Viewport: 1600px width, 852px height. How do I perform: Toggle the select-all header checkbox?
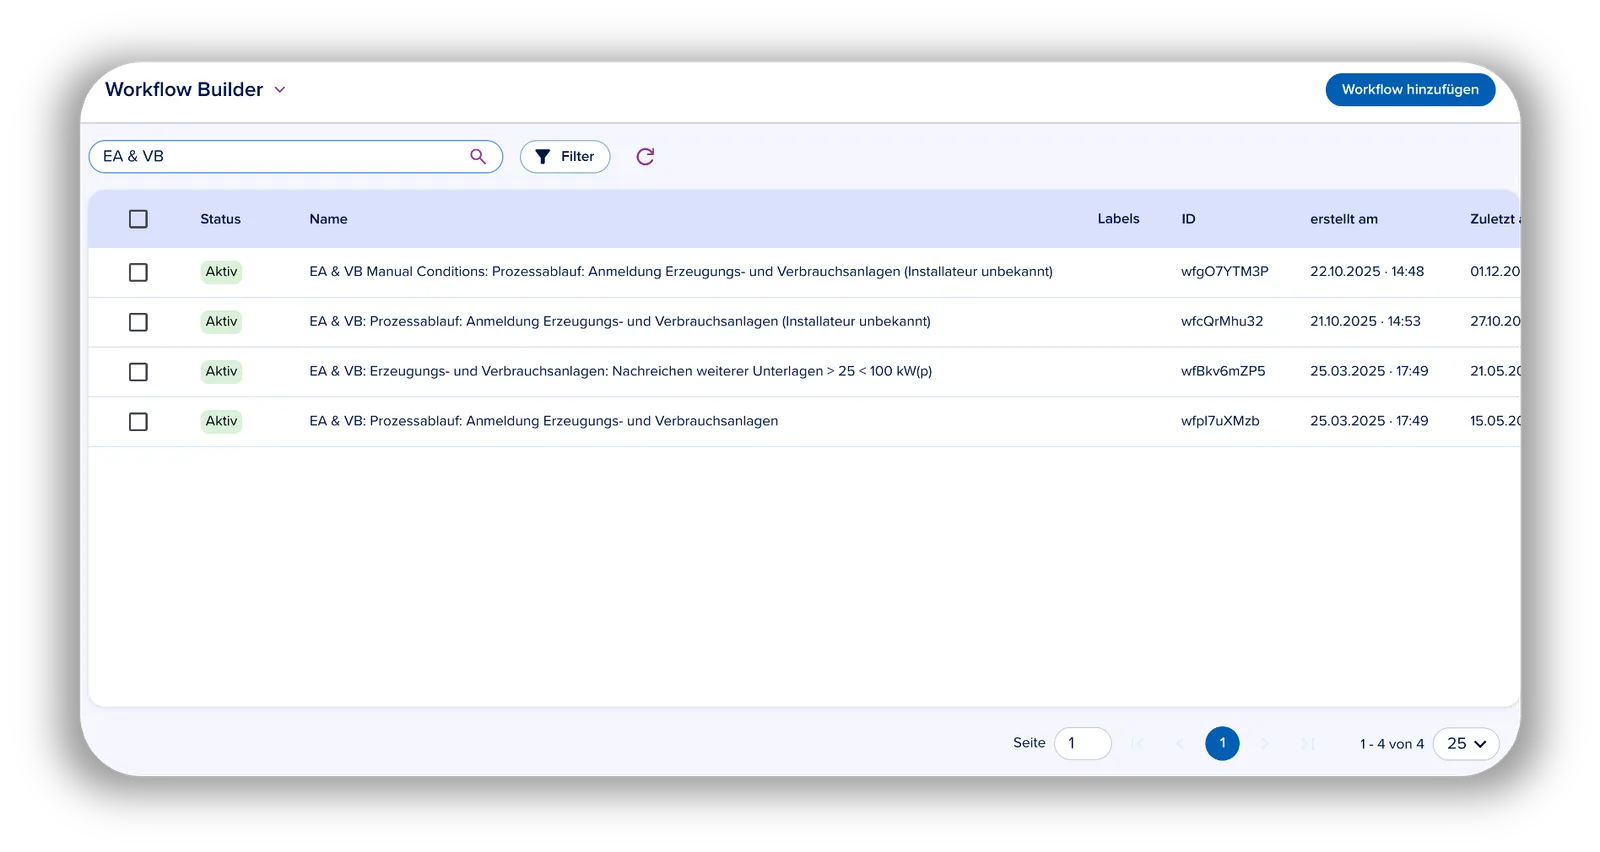pyautogui.click(x=138, y=219)
